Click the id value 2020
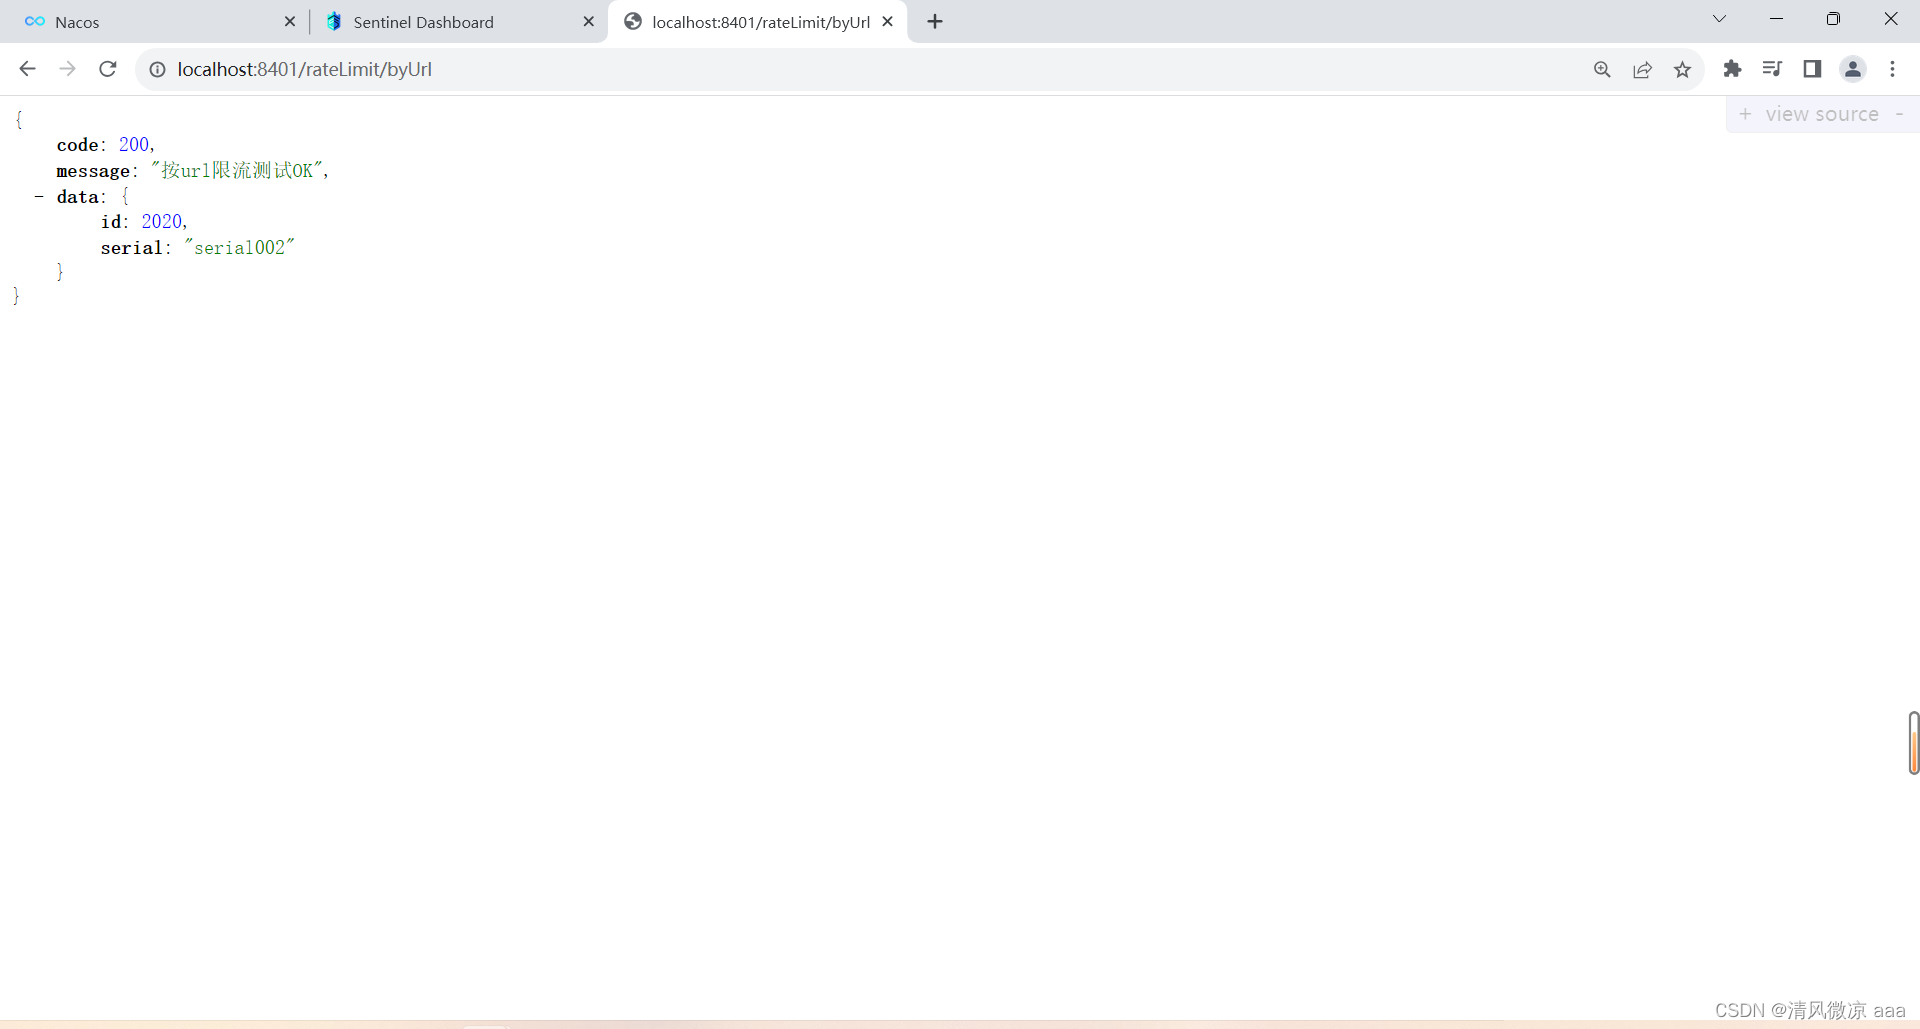Screen dimensions: 1920x1029 162,222
